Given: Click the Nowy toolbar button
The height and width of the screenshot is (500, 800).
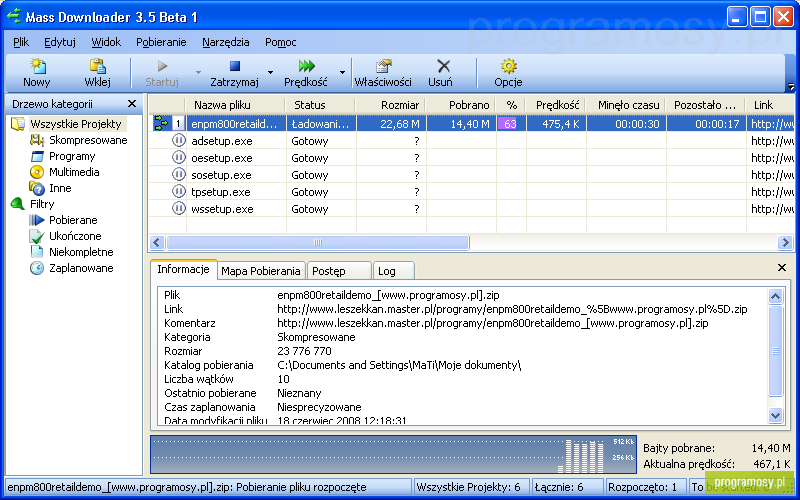Looking at the screenshot, I should point(37,73).
